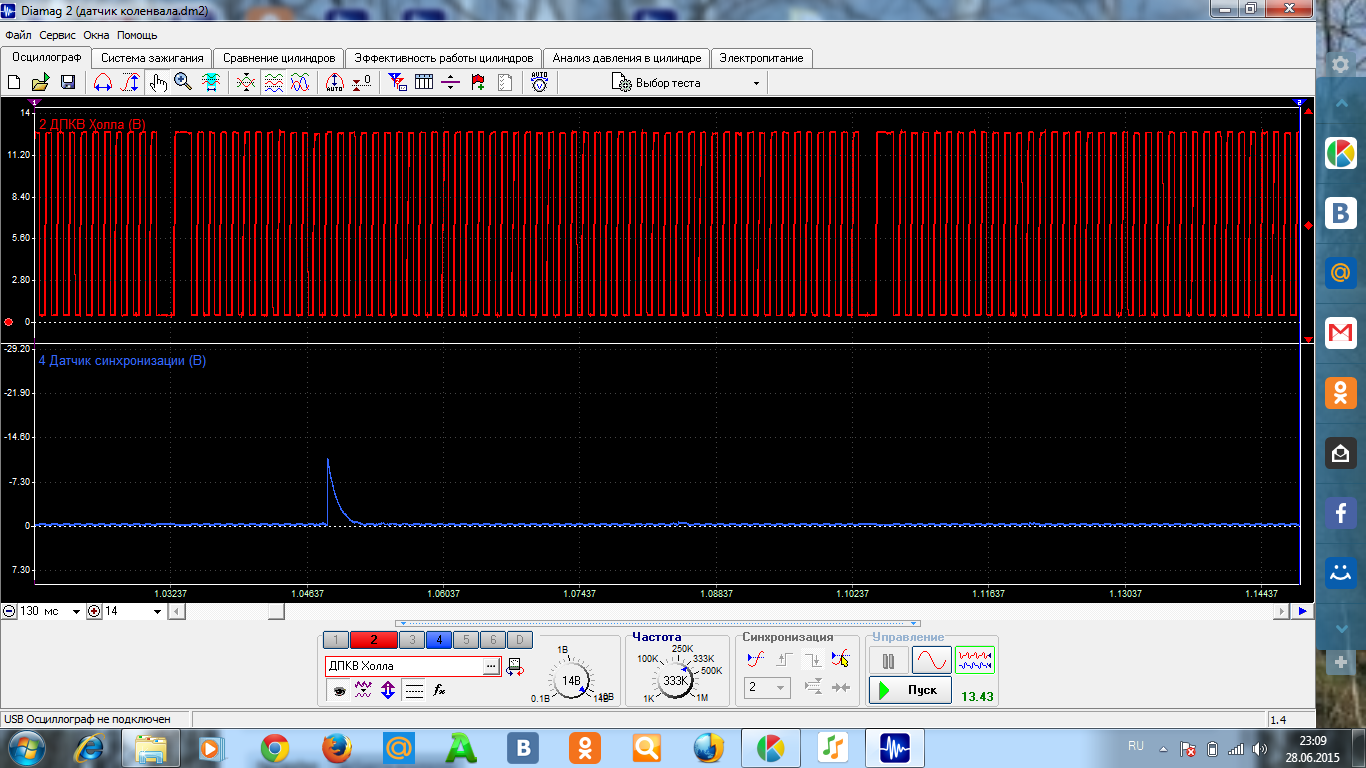
Task: Open Google Chrome from the taskbar
Action: pos(275,747)
